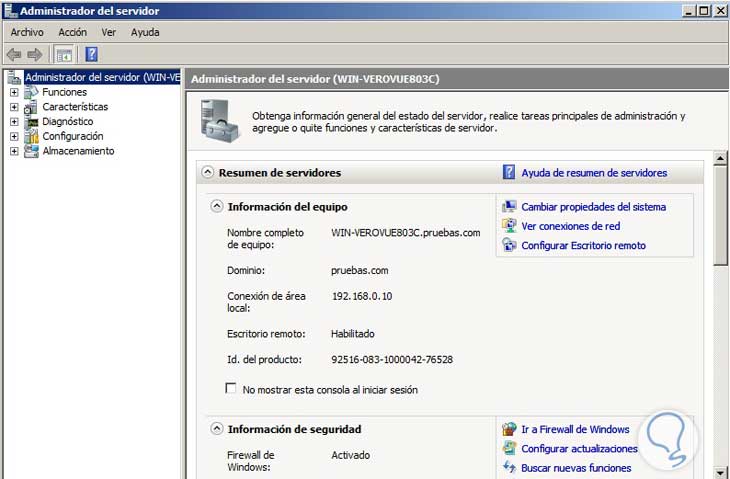Select the Diagnóstico tree item label
730x479 pixels.
pos(68,122)
